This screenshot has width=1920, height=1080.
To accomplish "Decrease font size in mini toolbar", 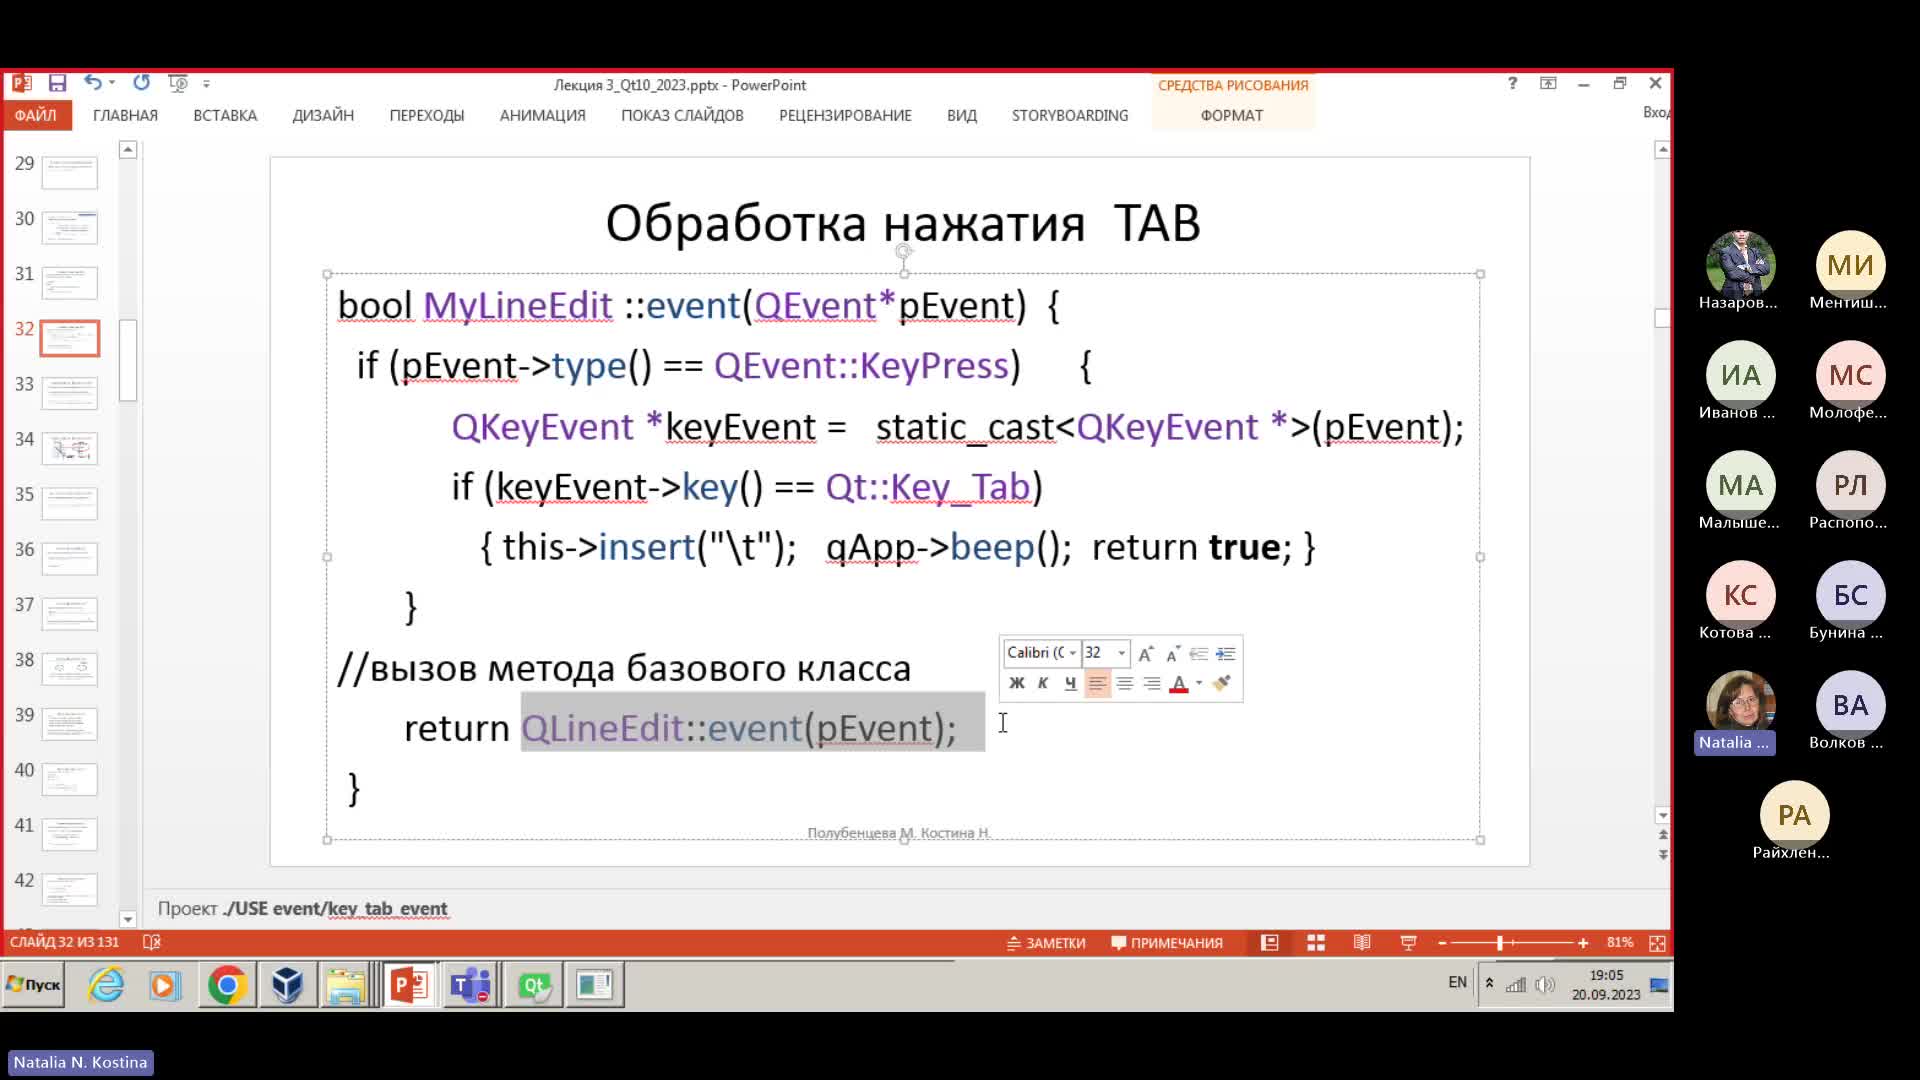I will coord(1172,654).
